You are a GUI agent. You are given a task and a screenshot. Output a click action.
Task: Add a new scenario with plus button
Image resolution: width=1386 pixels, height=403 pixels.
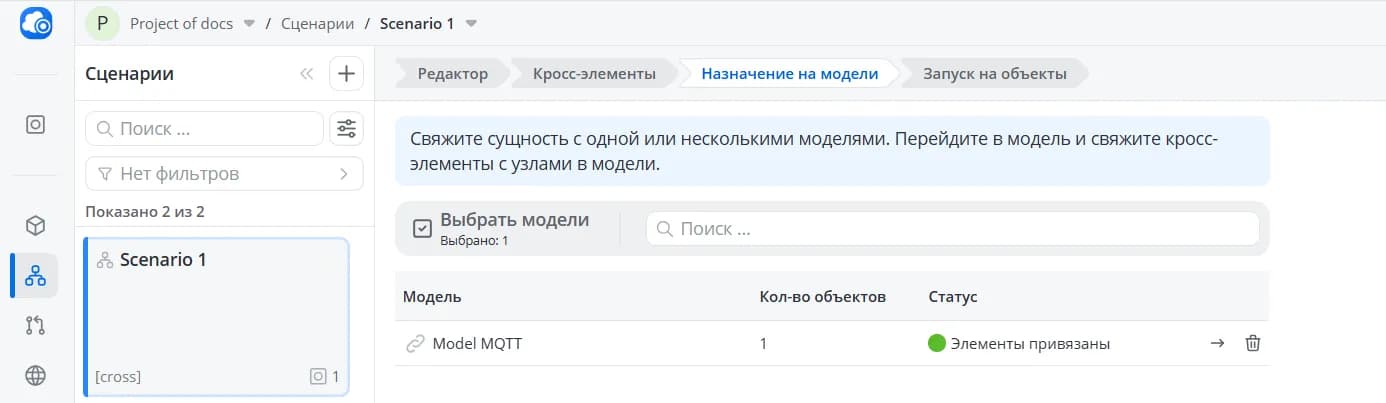pyautogui.click(x=346, y=74)
